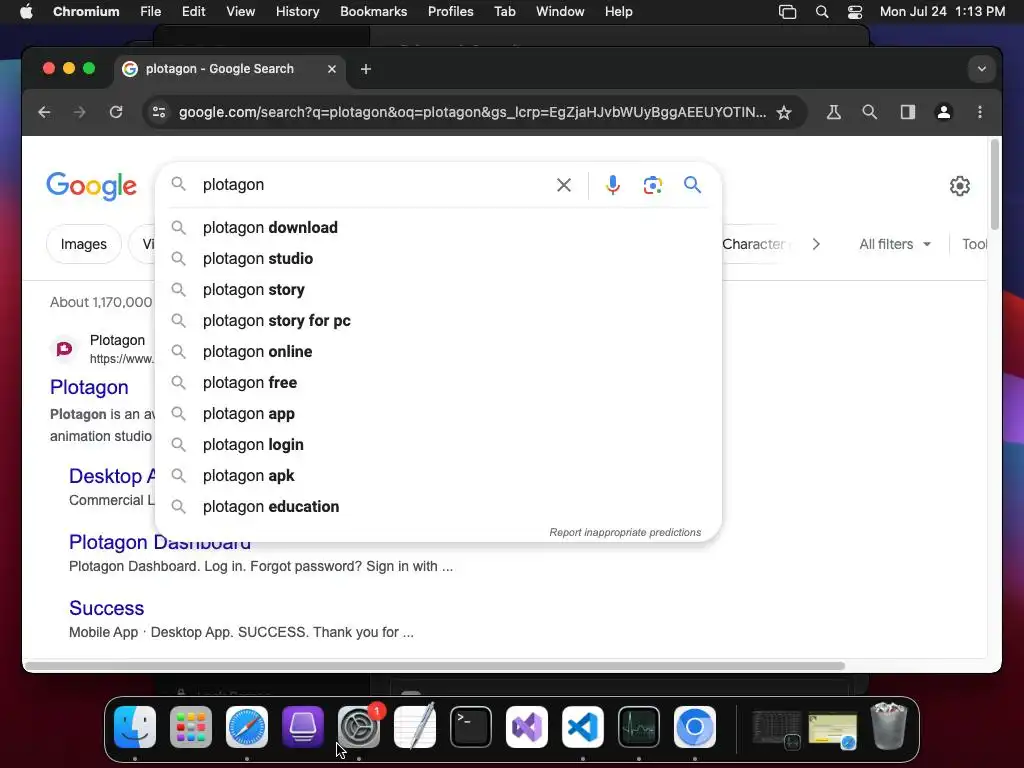Open TextEdit from the dock
1024x768 pixels.
point(415,726)
